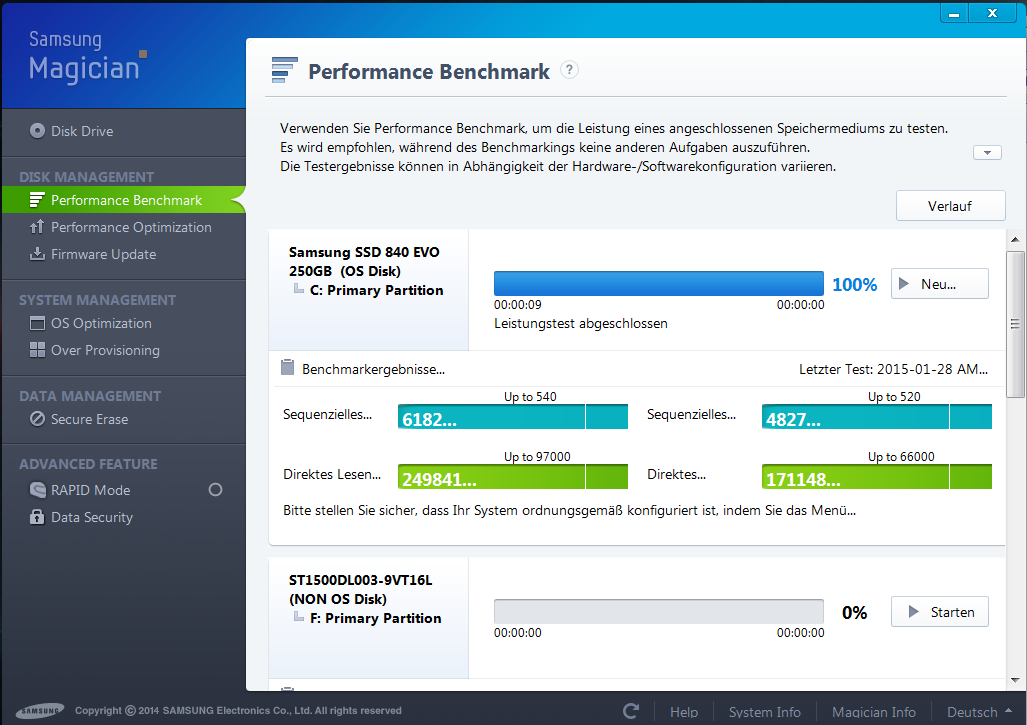
Task: Click the Secure Erase prohibition icon
Action: 37,418
